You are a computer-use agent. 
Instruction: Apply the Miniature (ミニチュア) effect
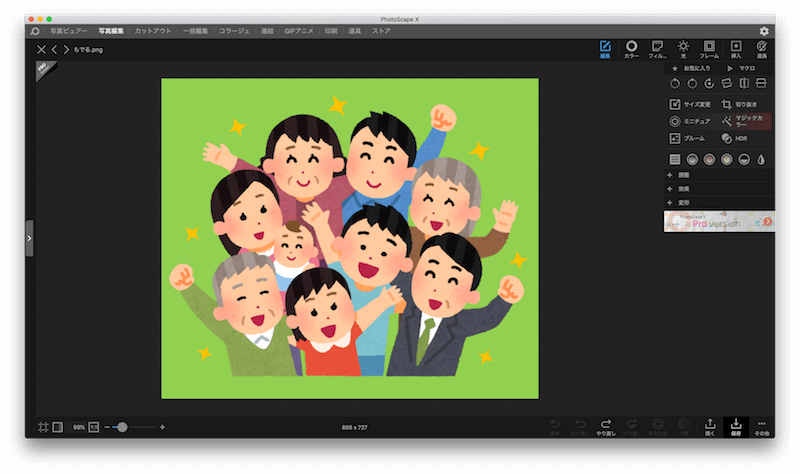point(690,121)
